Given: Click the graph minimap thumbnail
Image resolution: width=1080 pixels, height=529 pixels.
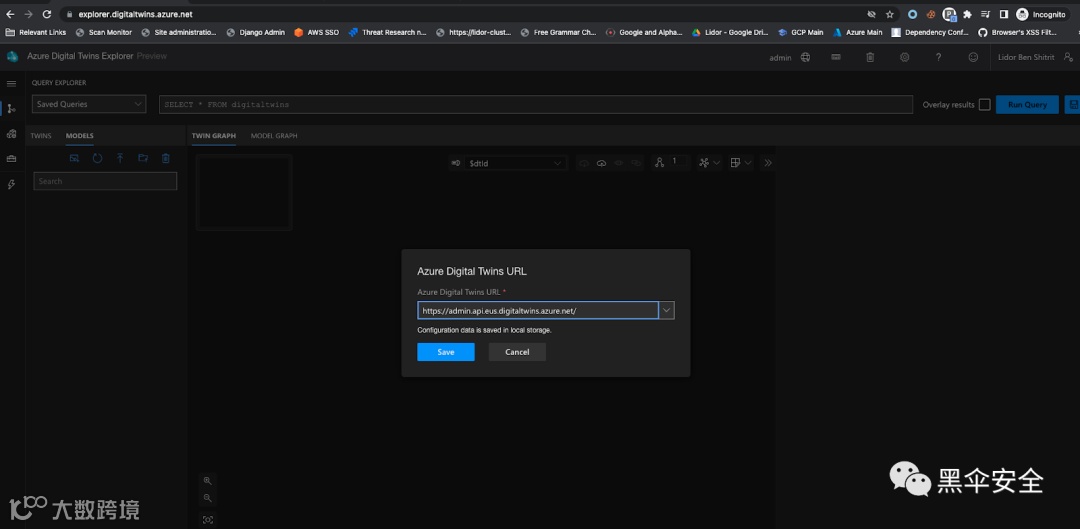Looking at the screenshot, I should (244, 192).
